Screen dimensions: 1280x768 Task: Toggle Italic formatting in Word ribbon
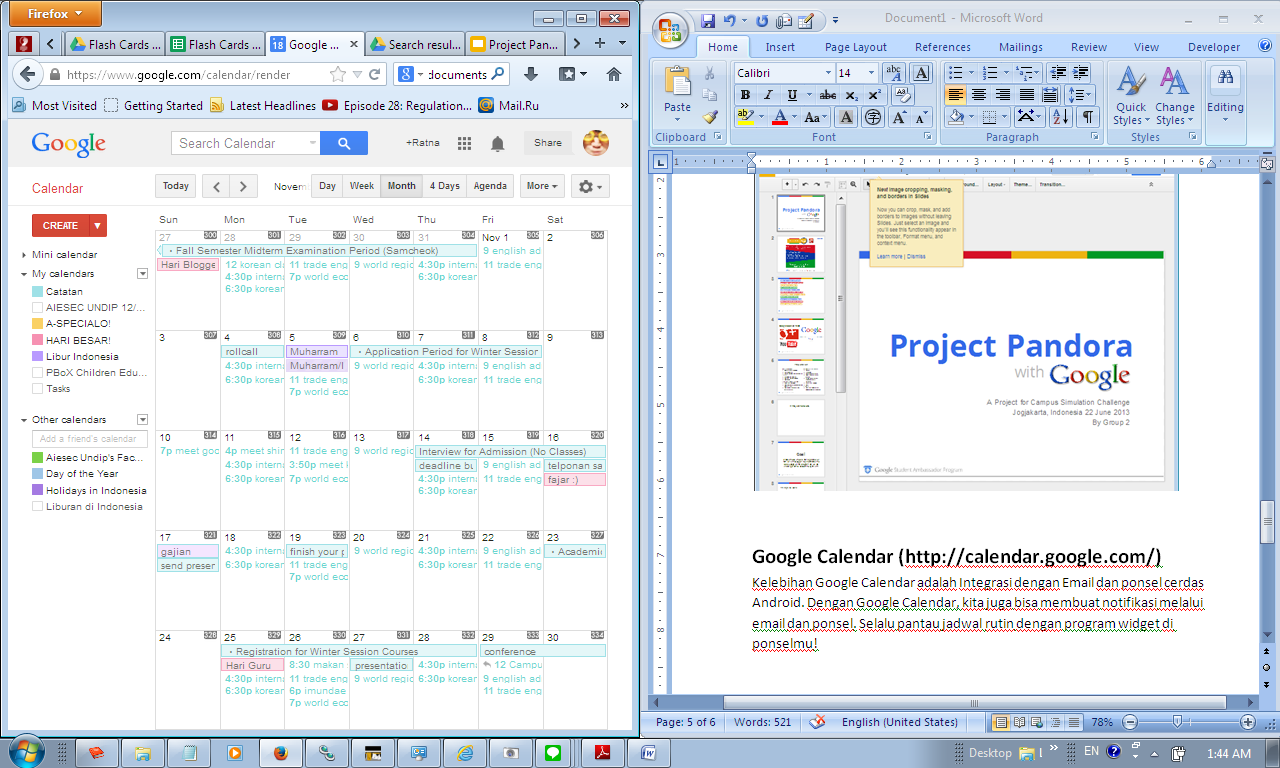pyautogui.click(x=768, y=95)
